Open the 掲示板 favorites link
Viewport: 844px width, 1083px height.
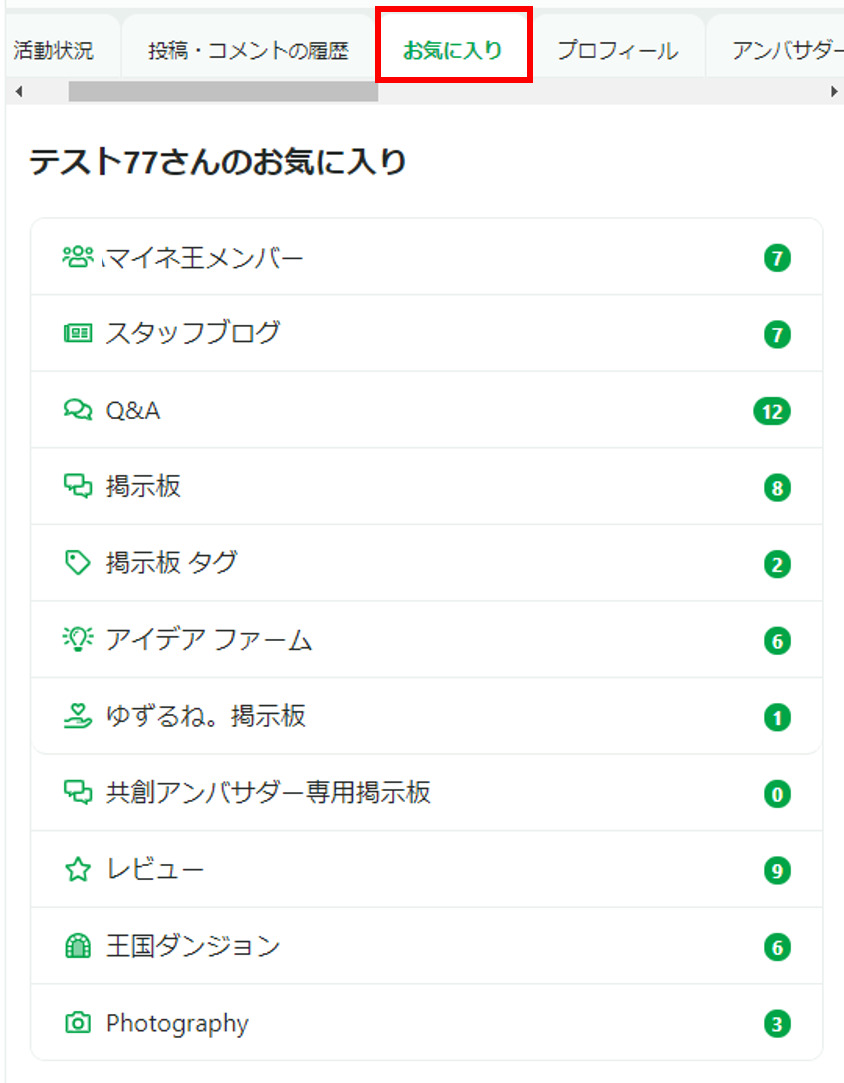tap(143, 487)
